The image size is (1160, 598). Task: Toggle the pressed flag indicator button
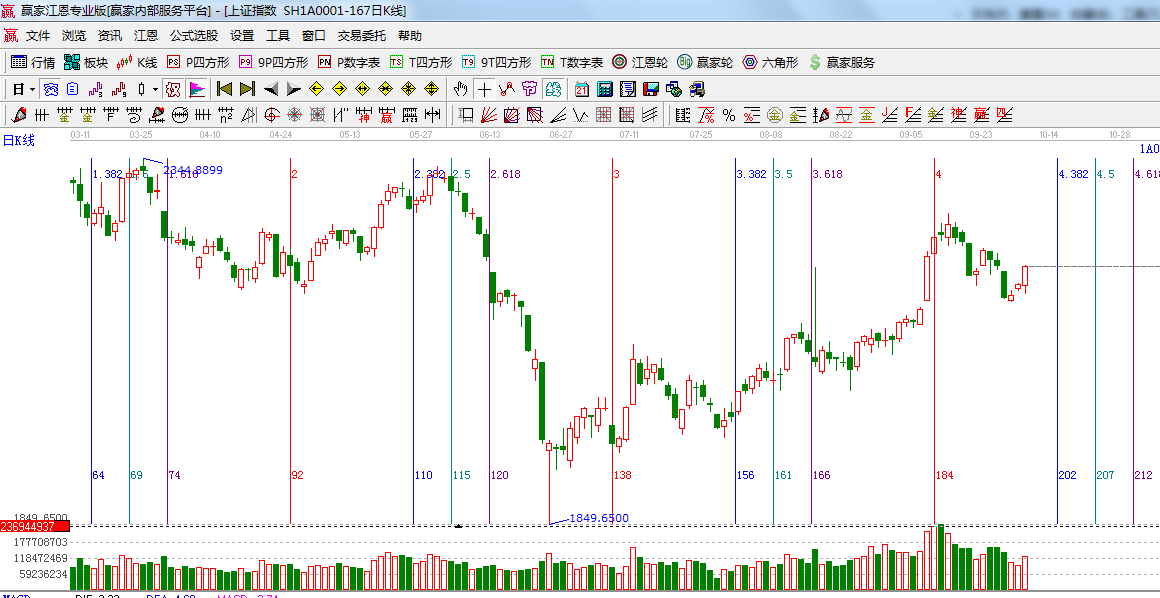click(196, 89)
